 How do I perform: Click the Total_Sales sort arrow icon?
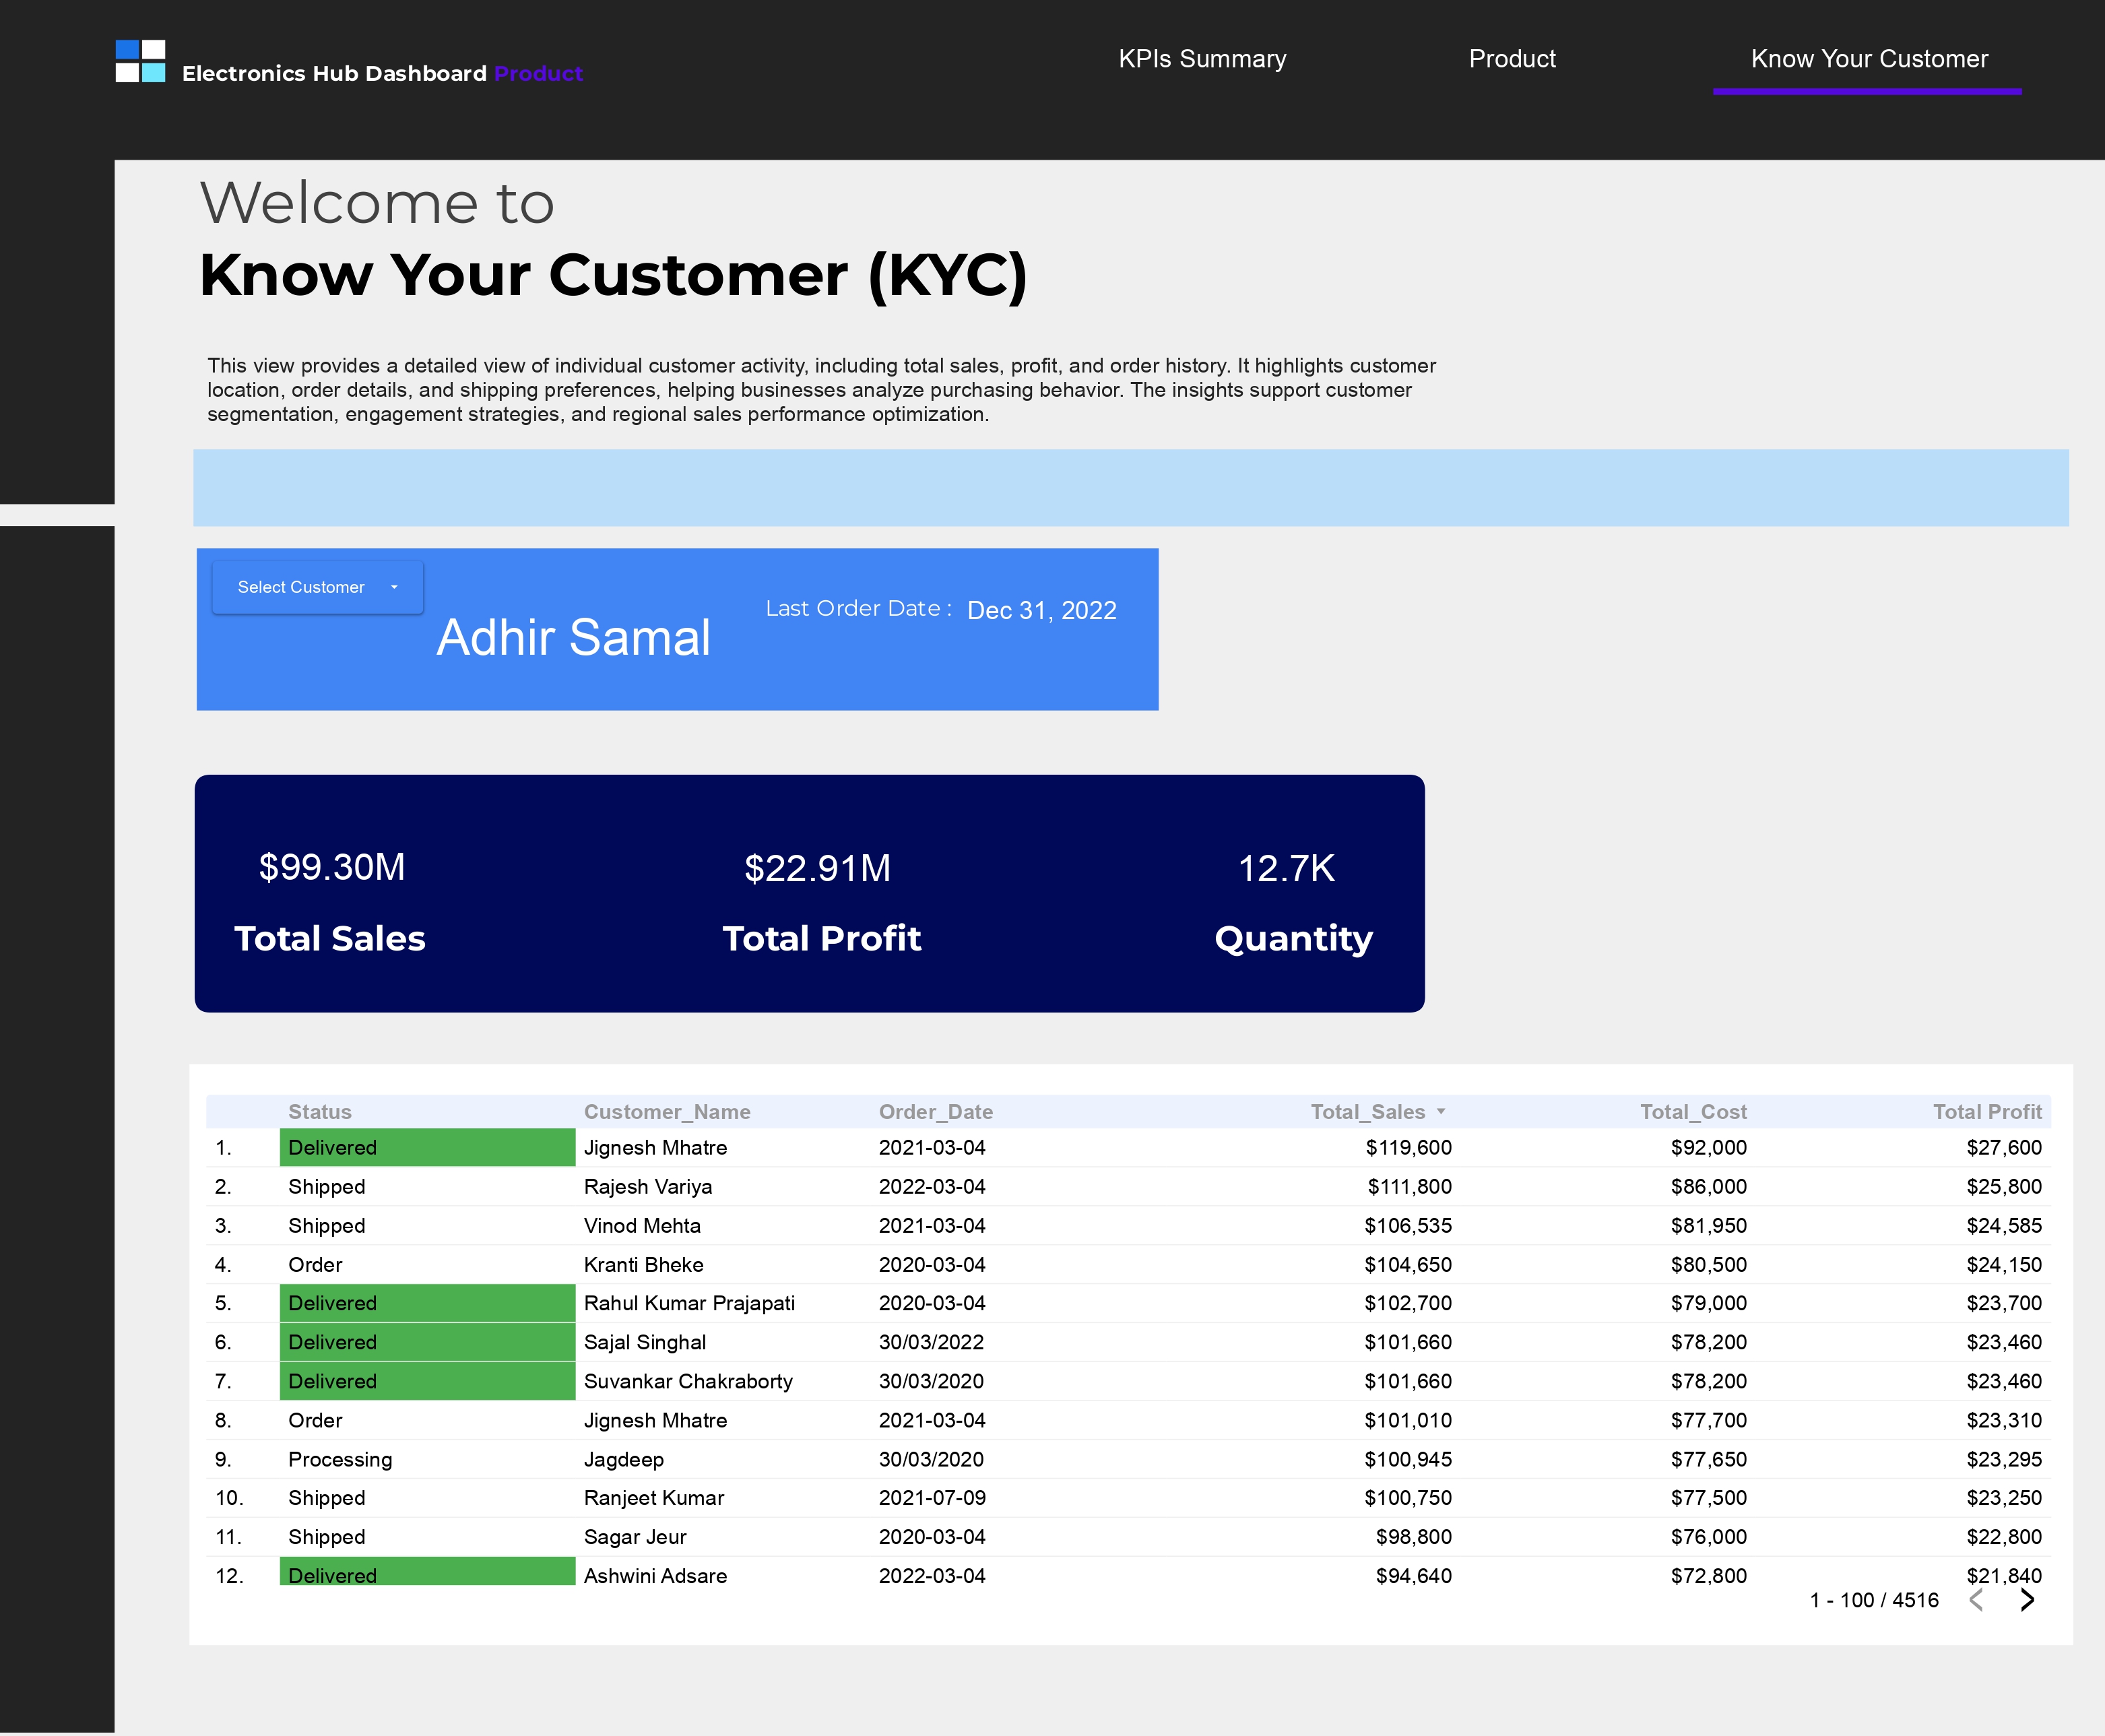pyautogui.click(x=1441, y=1112)
